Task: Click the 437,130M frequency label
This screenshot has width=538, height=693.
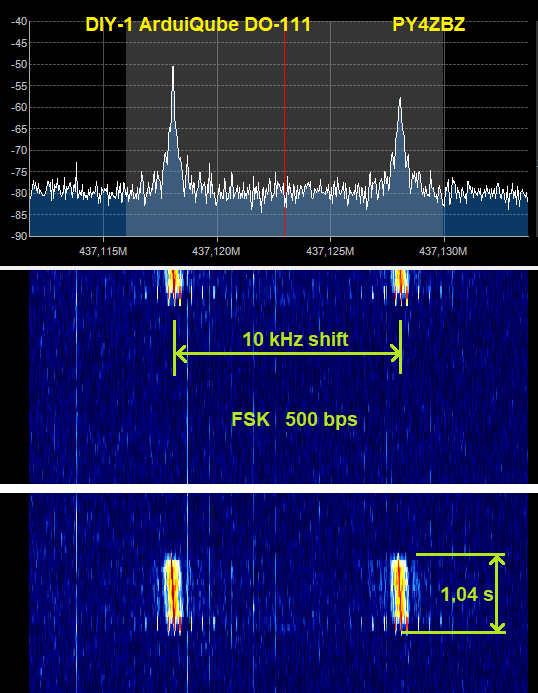Action: coord(443,251)
